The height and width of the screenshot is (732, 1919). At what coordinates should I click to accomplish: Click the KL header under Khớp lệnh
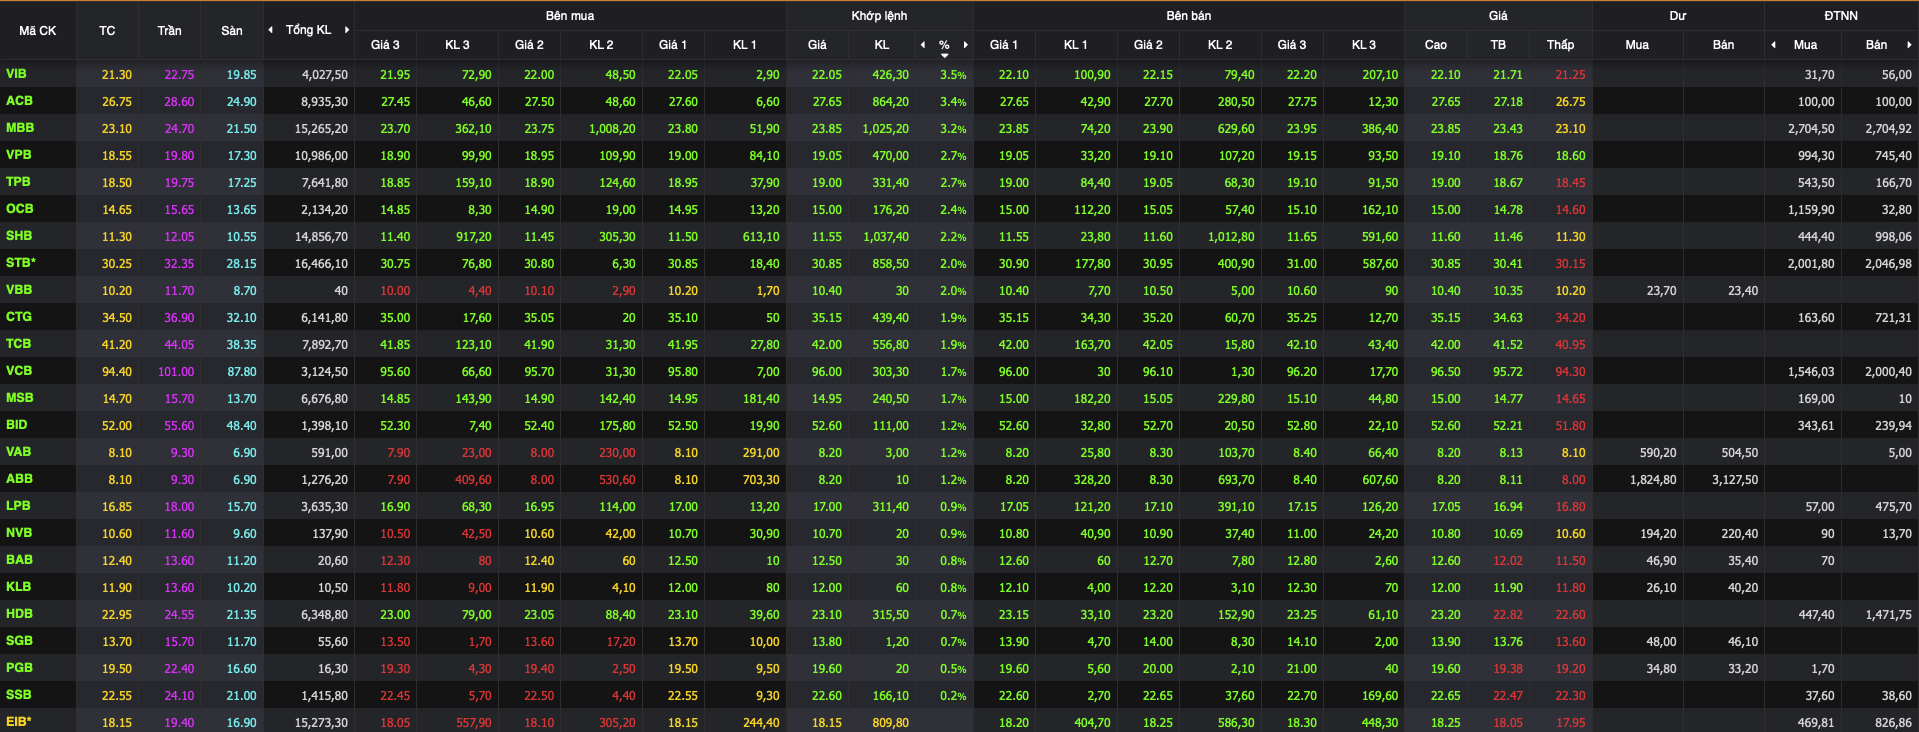(x=882, y=45)
